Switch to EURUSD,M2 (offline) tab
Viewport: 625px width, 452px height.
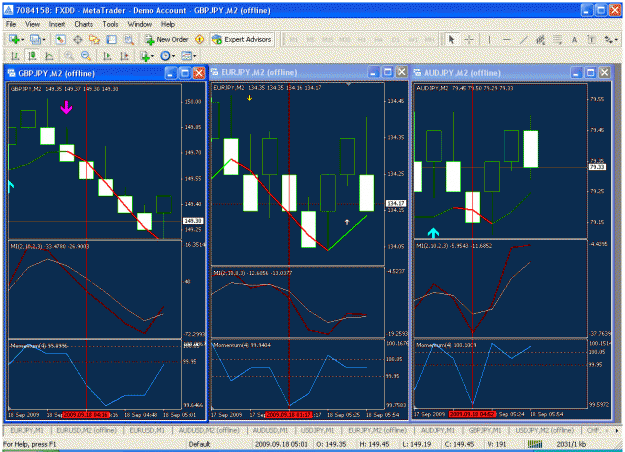(86, 430)
